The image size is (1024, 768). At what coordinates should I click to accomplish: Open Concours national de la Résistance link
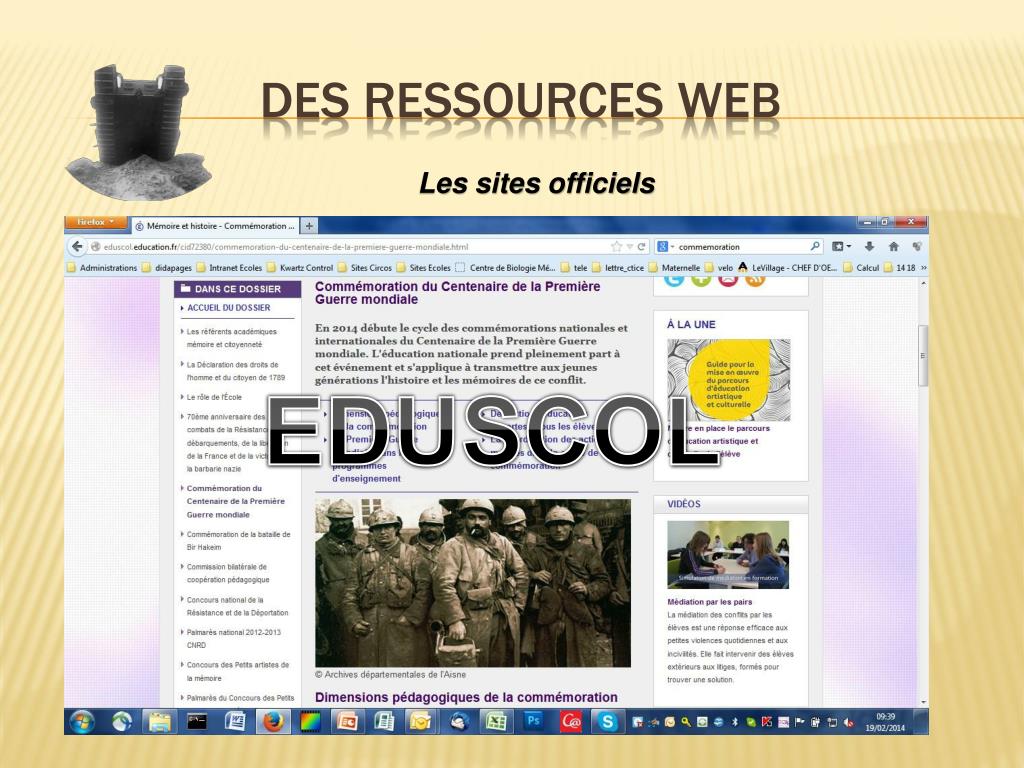pos(238,606)
